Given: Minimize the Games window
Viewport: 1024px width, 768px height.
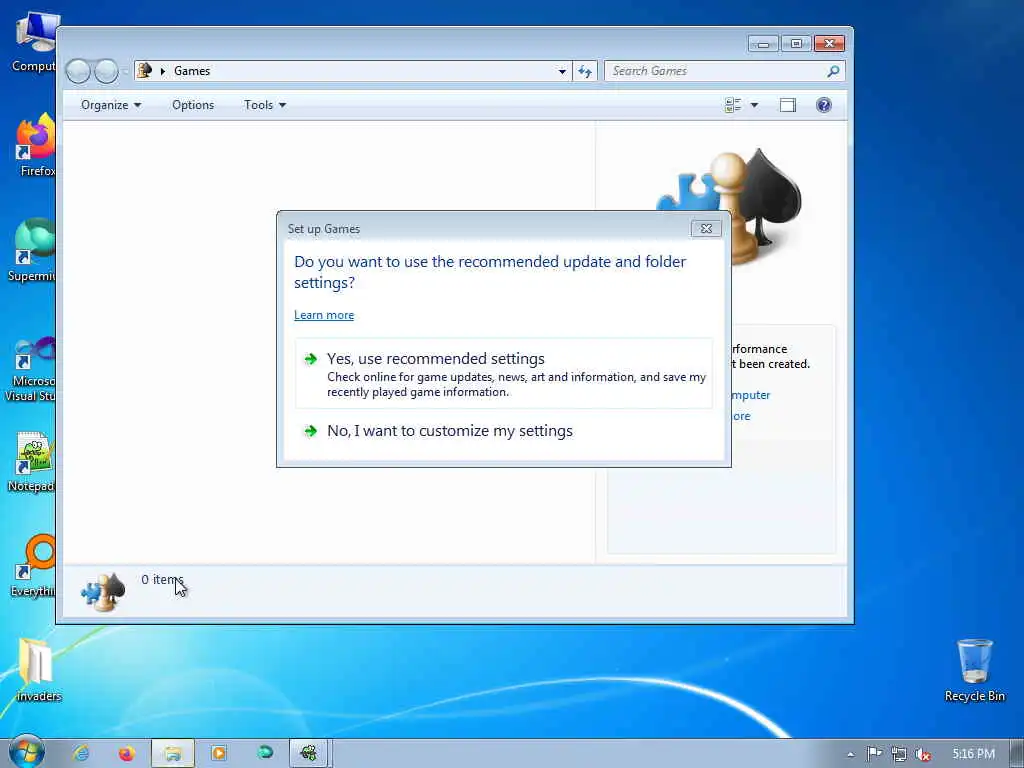Looking at the screenshot, I should [763, 44].
